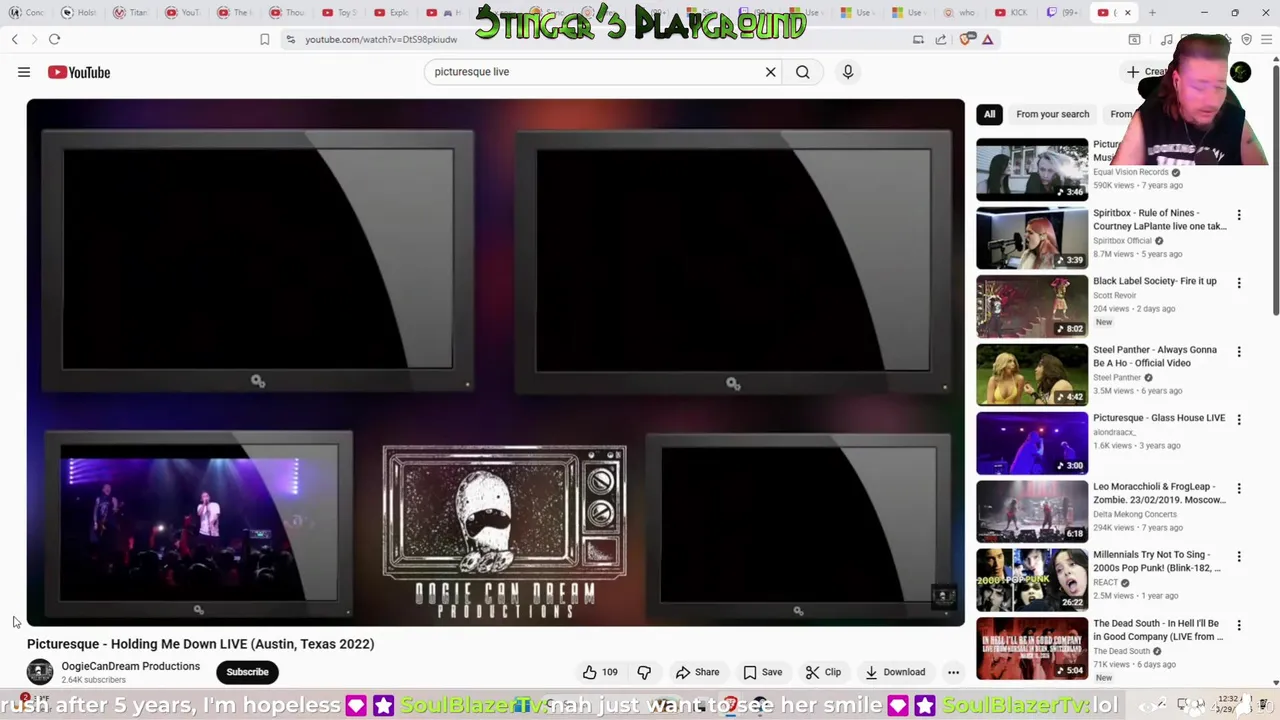
Task: Open The Dead South video thumbnail
Action: [x=1032, y=649]
